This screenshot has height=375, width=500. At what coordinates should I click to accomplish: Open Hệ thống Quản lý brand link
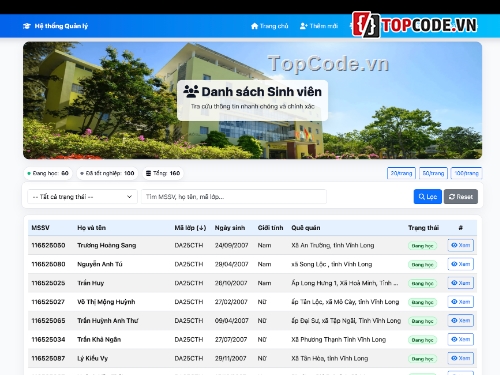(x=55, y=26)
